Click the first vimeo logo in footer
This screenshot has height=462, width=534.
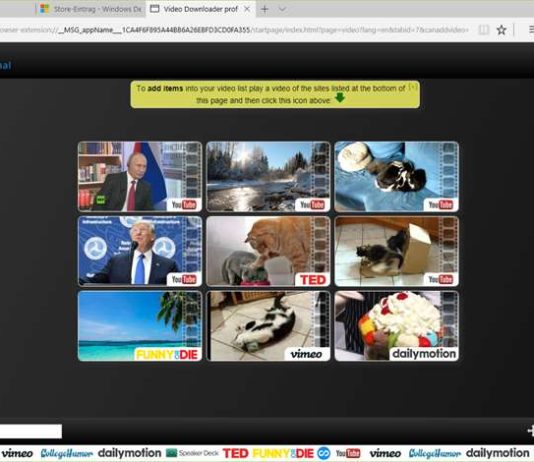(17, 453)
